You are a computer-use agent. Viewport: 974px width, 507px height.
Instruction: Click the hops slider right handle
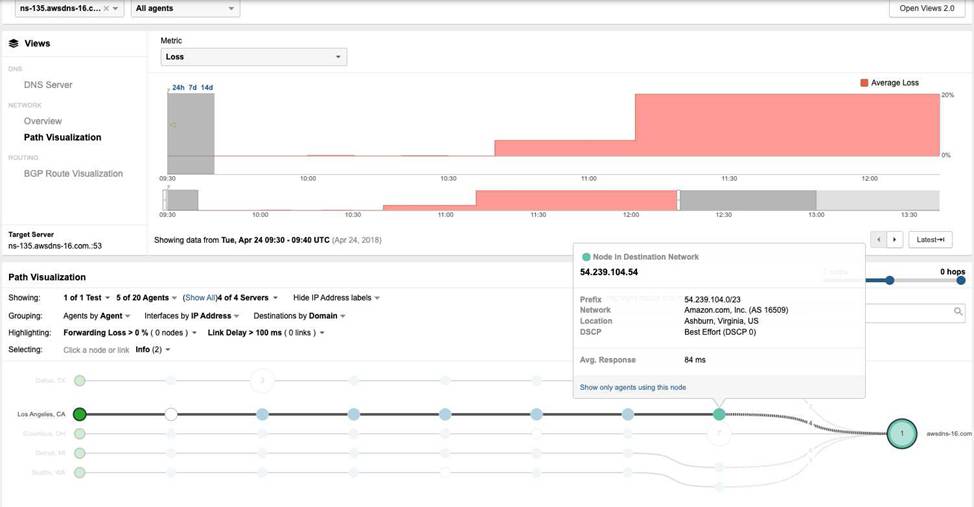(961, 280)
